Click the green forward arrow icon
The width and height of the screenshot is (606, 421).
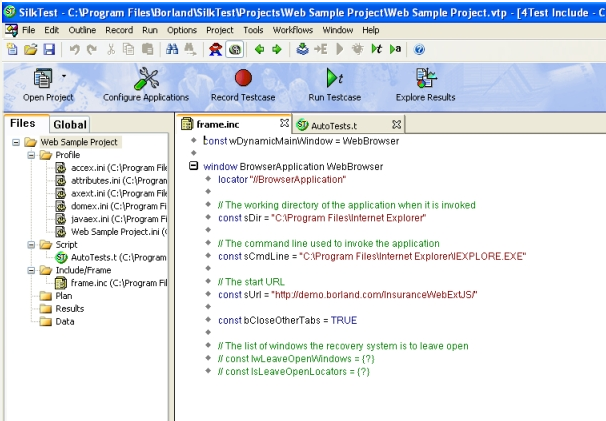tap(277, 49)
